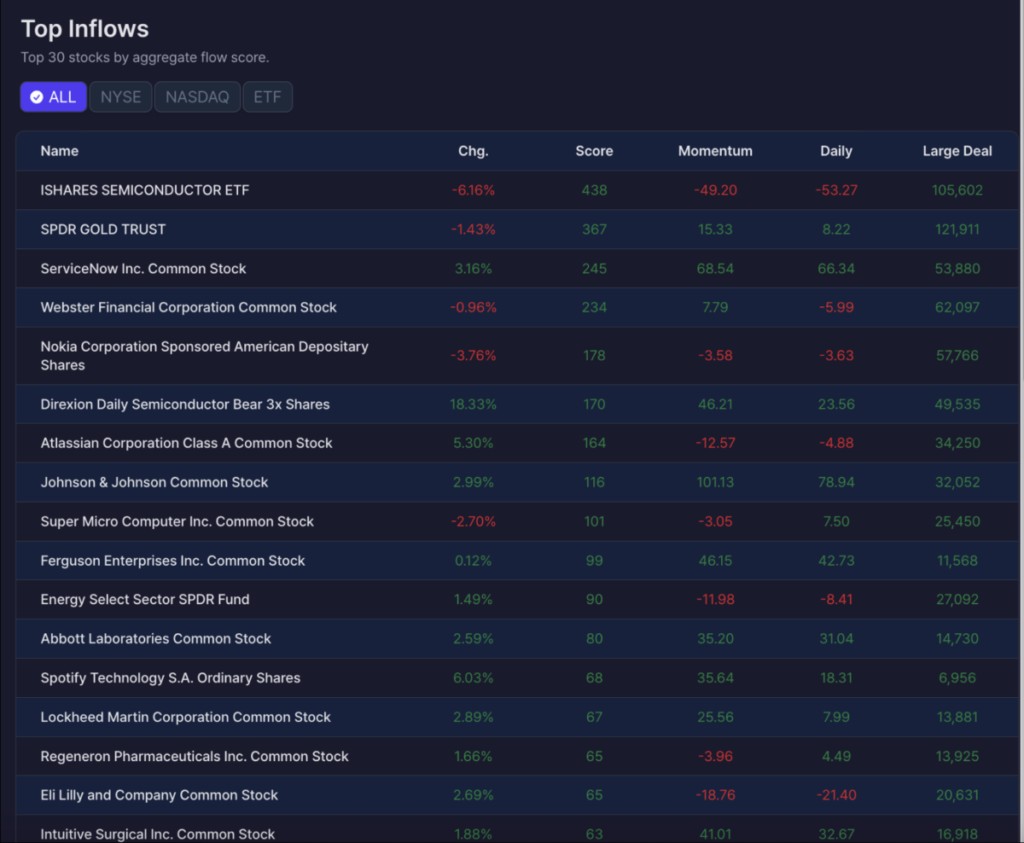This screenshot has width=1024, height=843.
Task: Sort by Large Deal column header
Action: 957,151
